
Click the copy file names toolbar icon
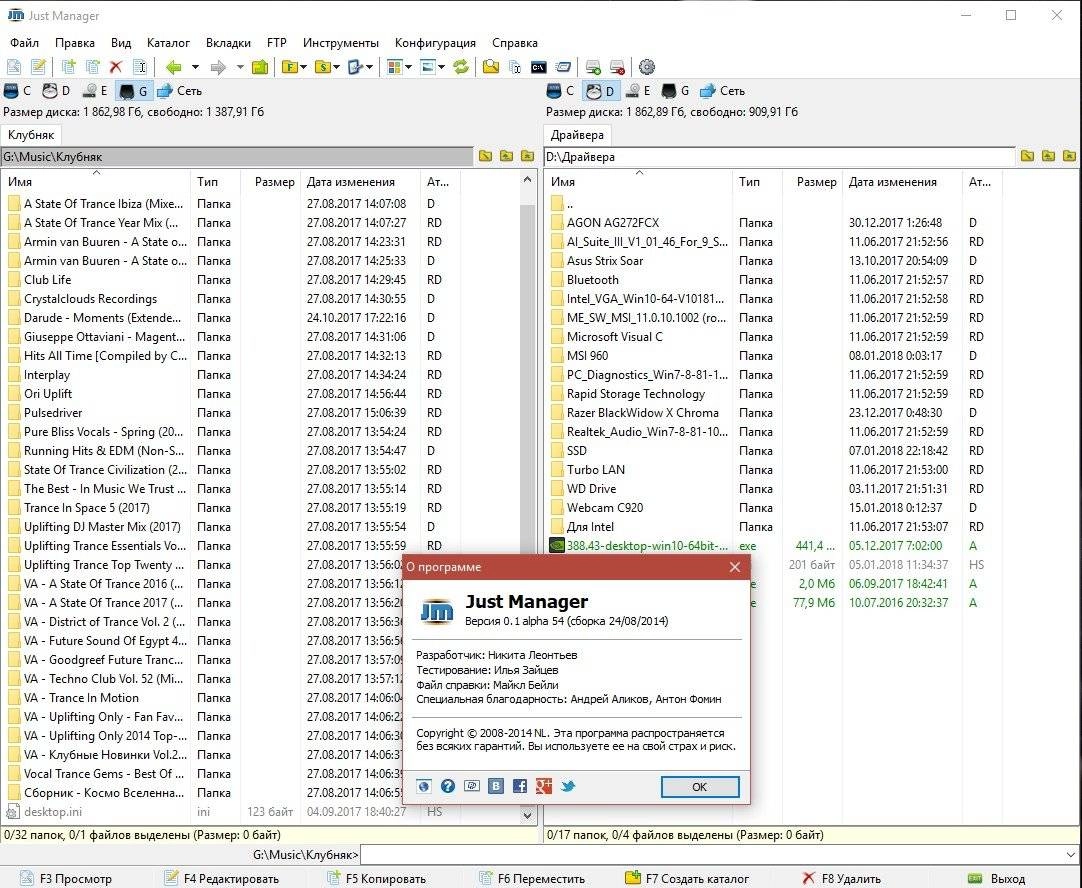coord(515,67)
